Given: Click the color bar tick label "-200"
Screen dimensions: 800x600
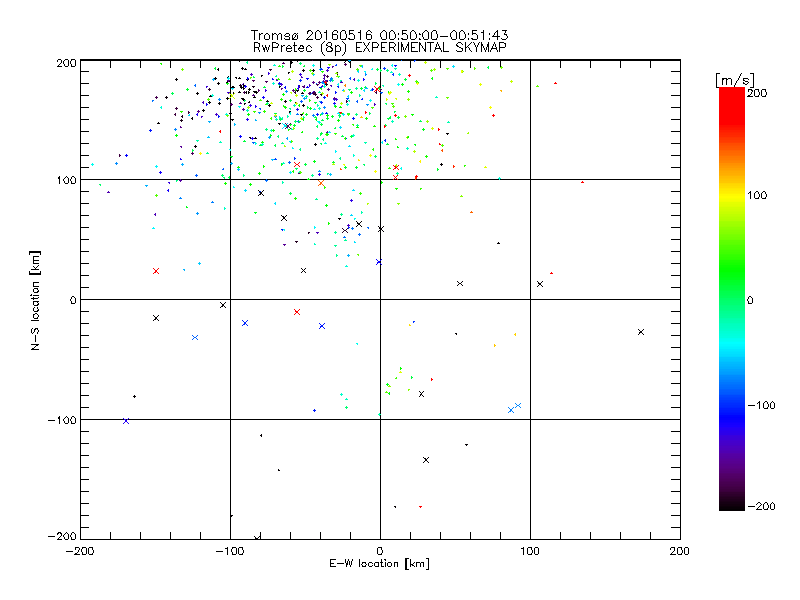Looking at the screenshot, I should pos(761,506).
